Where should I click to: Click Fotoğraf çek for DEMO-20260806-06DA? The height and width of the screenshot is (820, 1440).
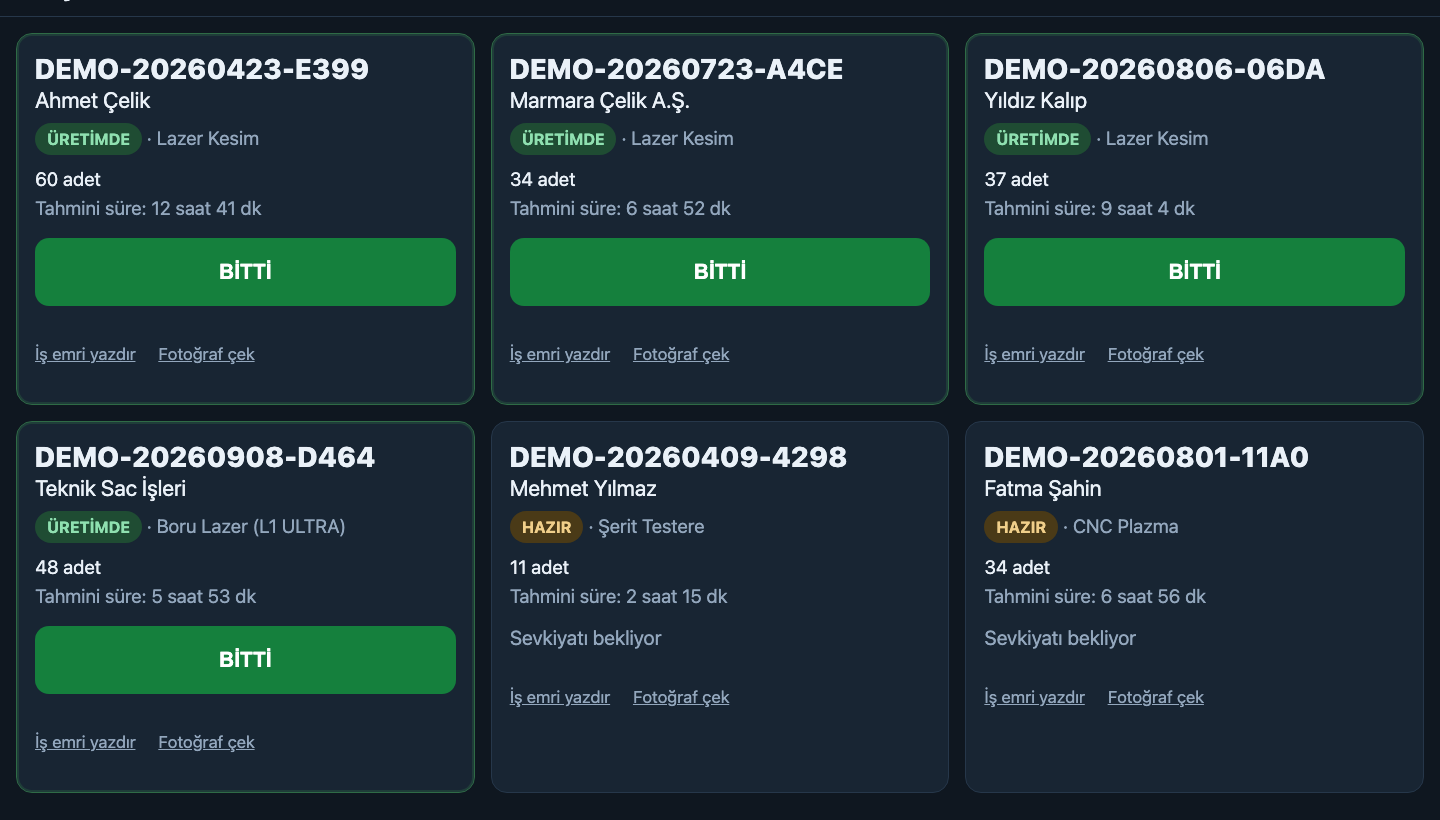1156,354
